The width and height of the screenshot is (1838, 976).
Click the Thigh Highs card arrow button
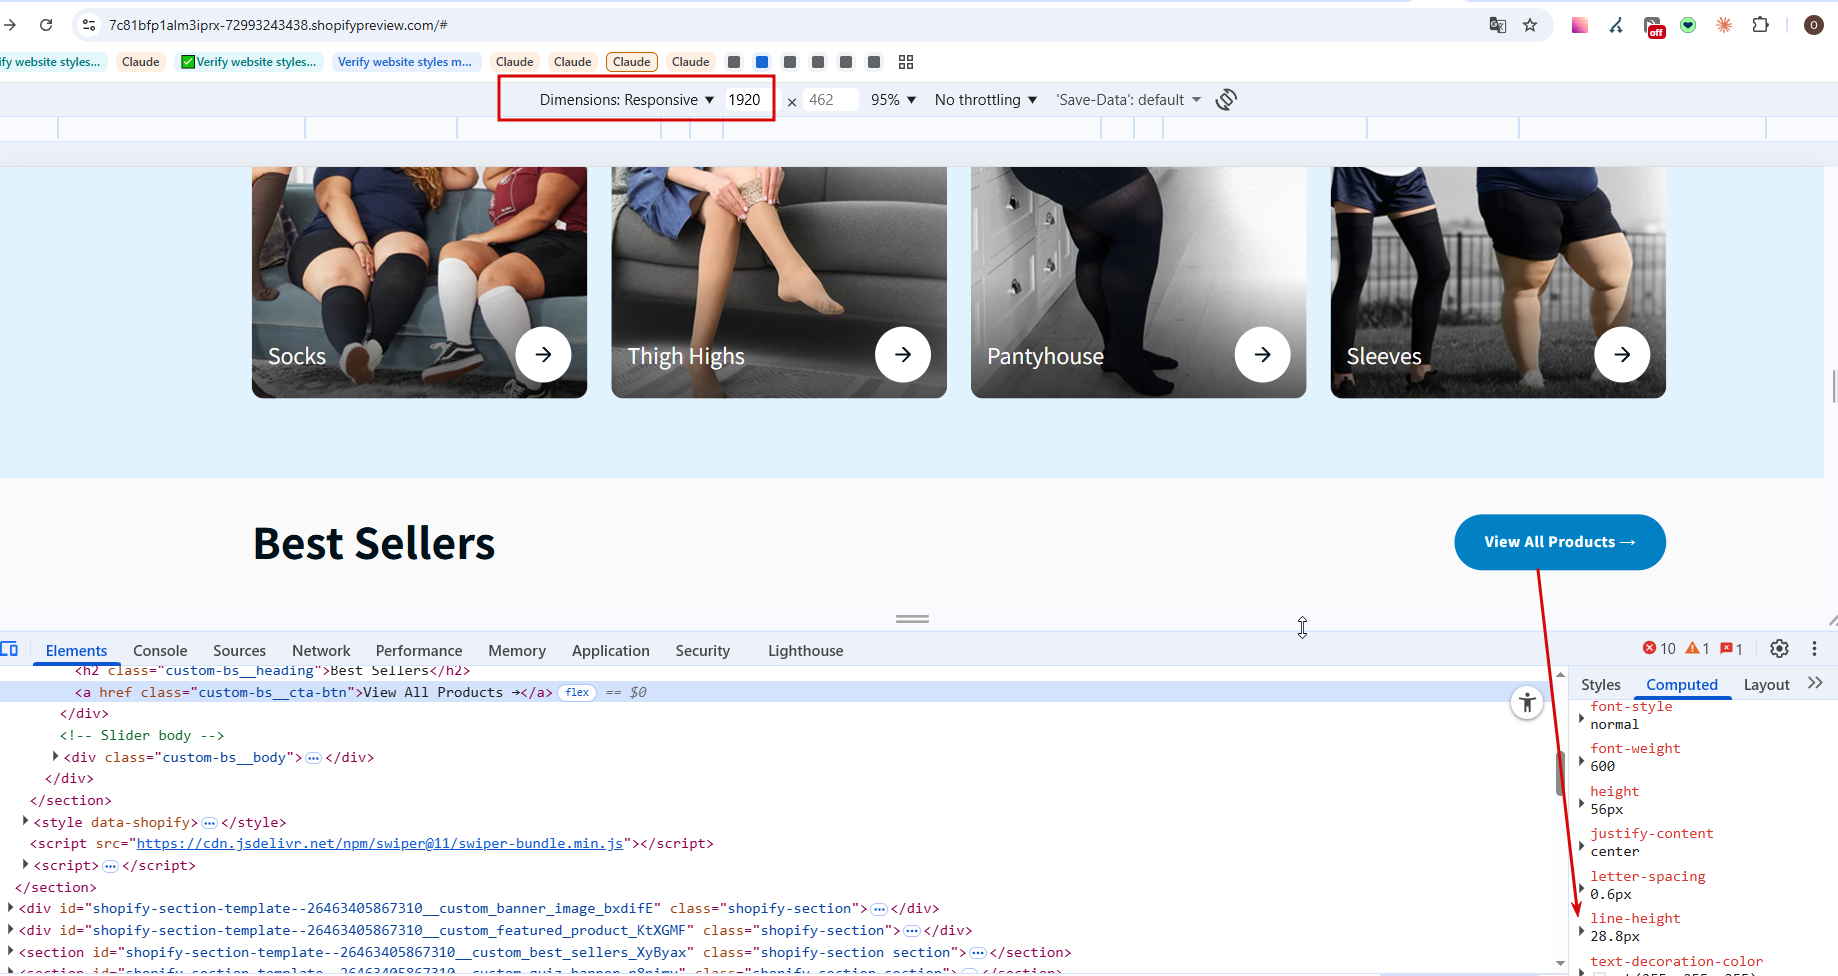pos(903,354)
